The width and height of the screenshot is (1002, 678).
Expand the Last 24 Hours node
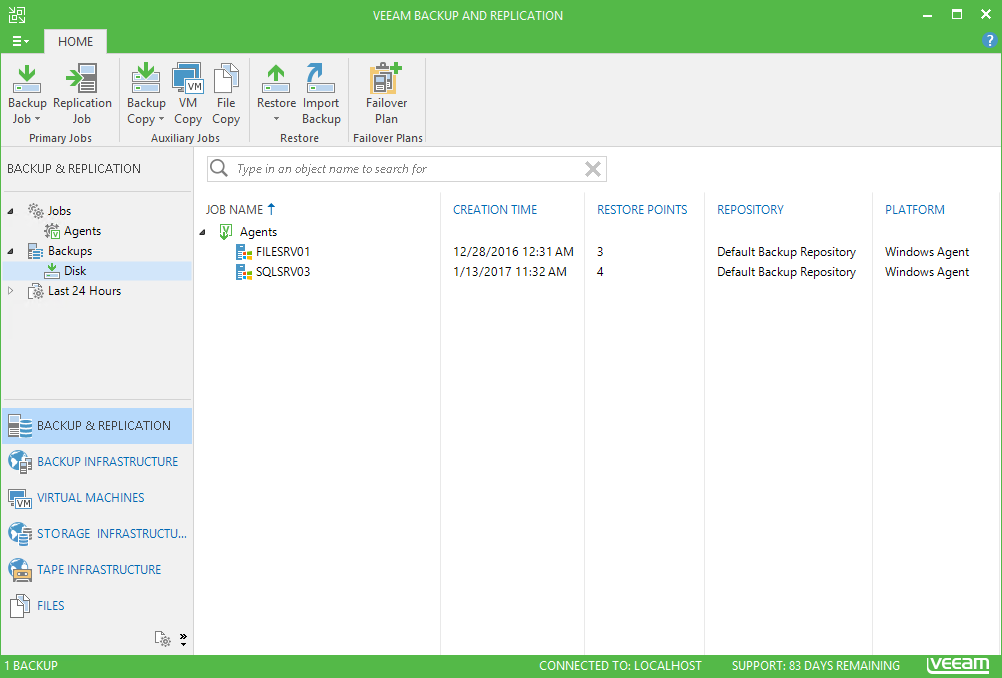click(x=10, y=291)
